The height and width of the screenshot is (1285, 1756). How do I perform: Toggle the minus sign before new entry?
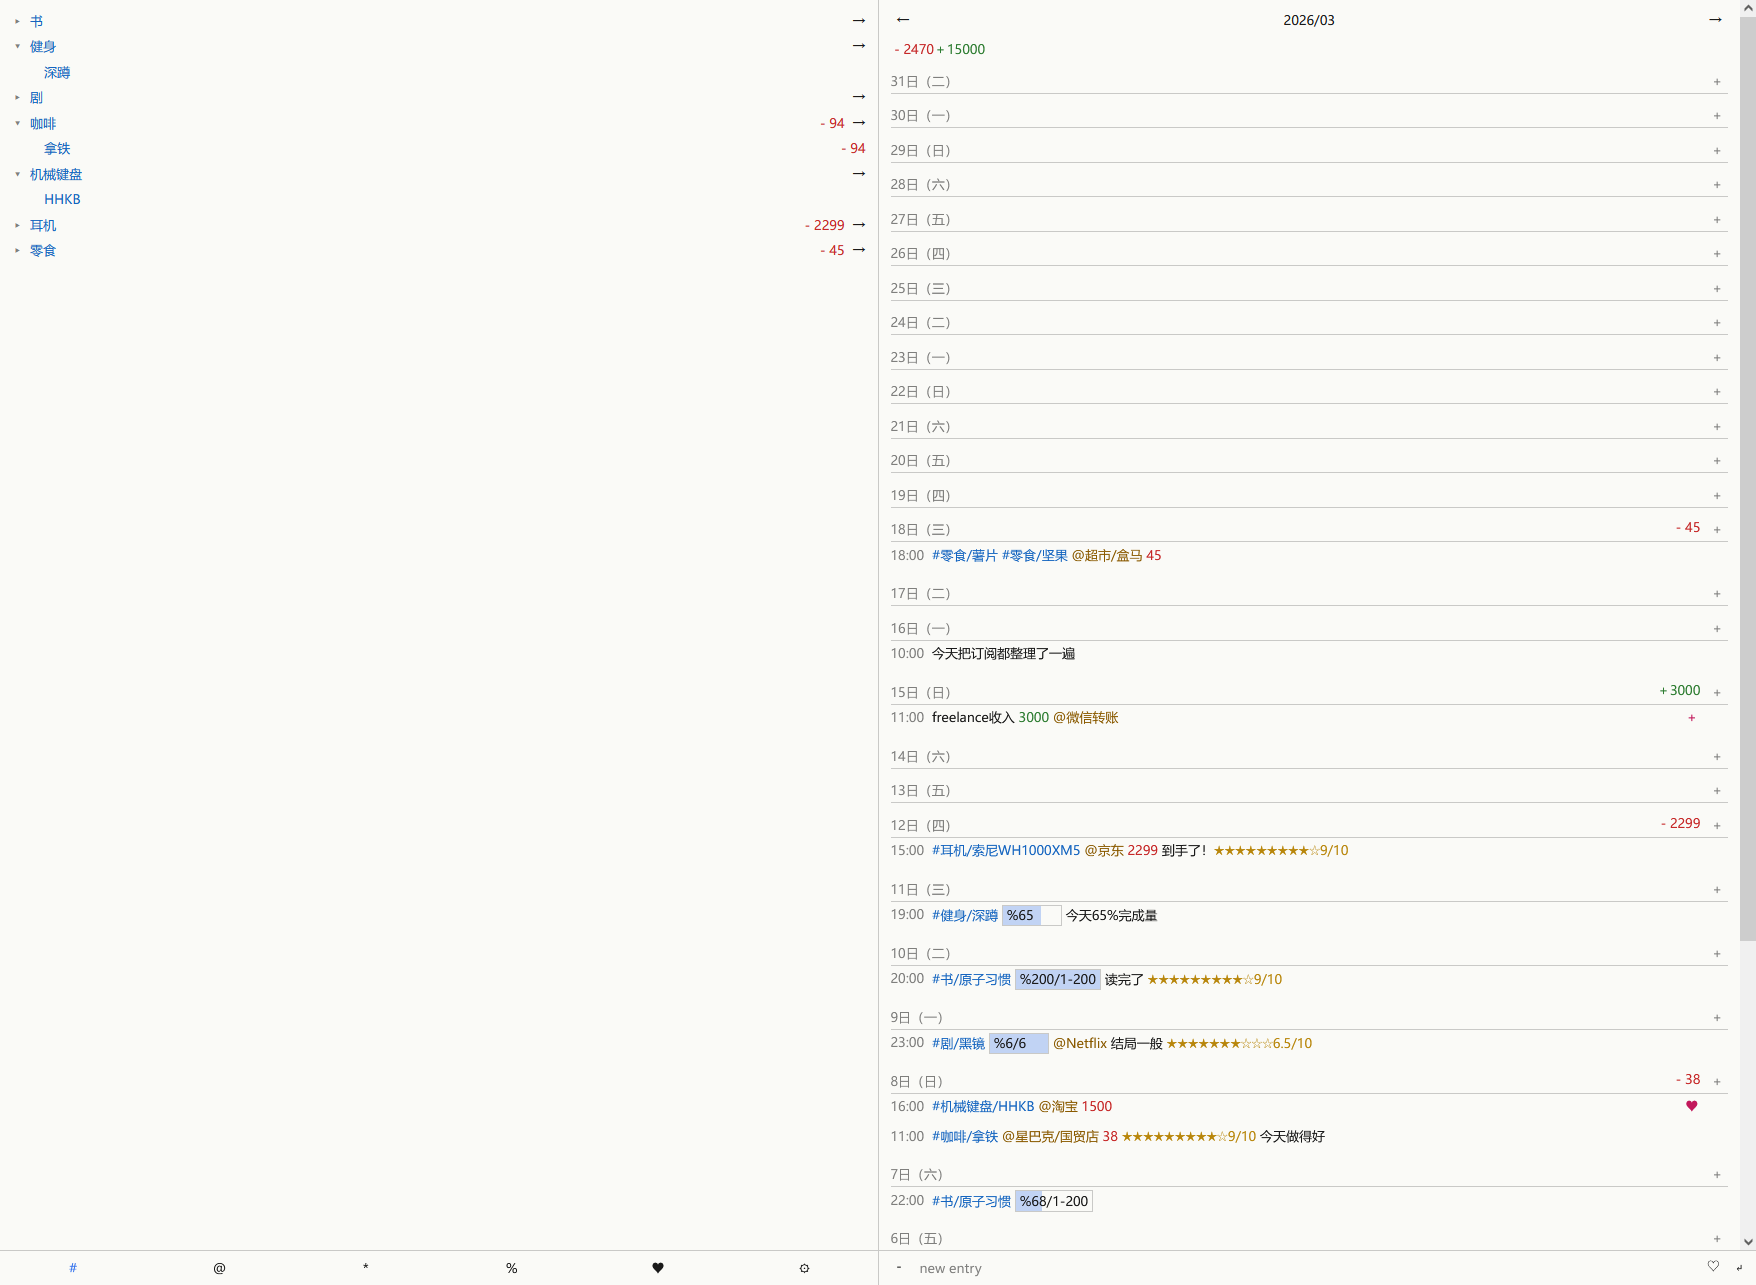(x=899, y=1267)
